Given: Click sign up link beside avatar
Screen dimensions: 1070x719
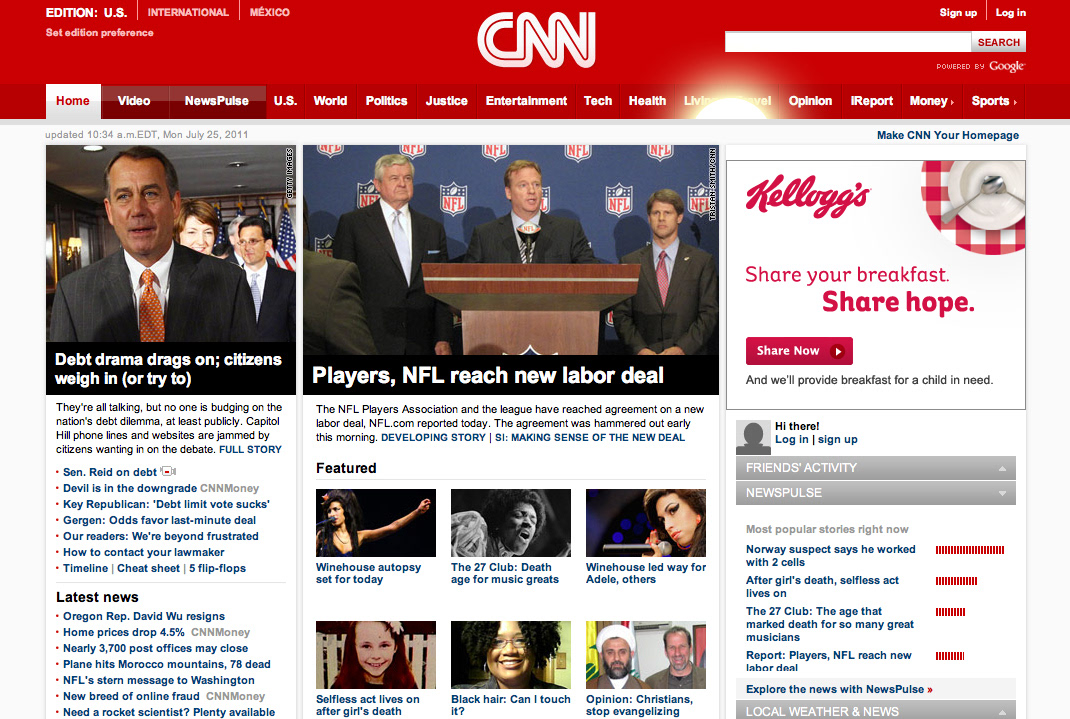Looking at the screenshot, I should point(838,439).
